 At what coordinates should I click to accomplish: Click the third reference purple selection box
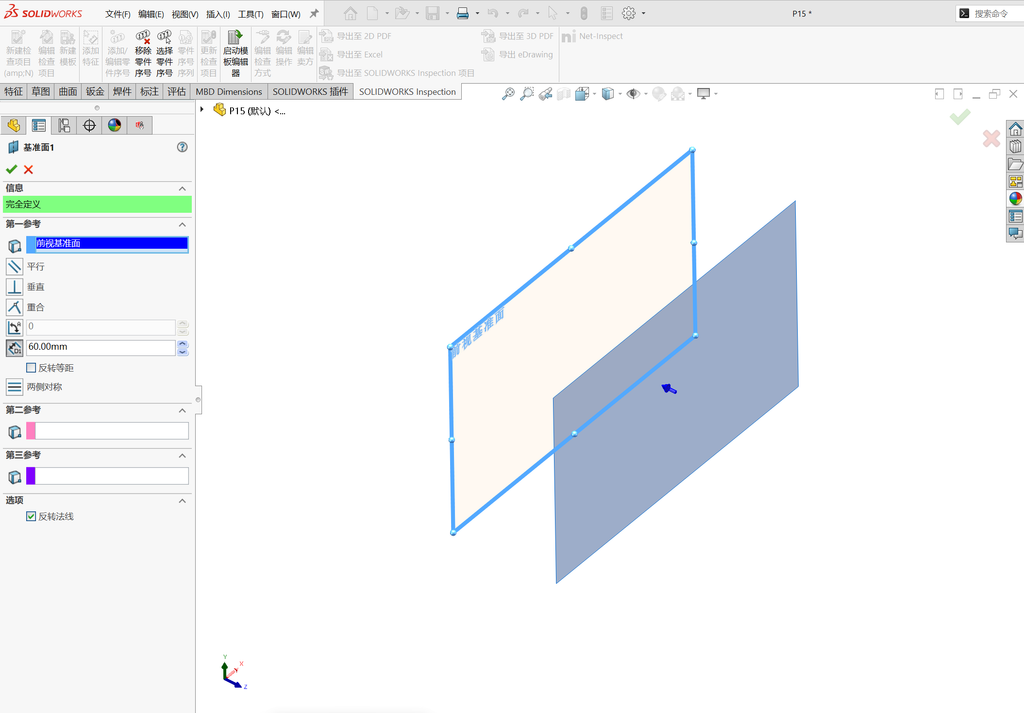click(x=107, y=476)
